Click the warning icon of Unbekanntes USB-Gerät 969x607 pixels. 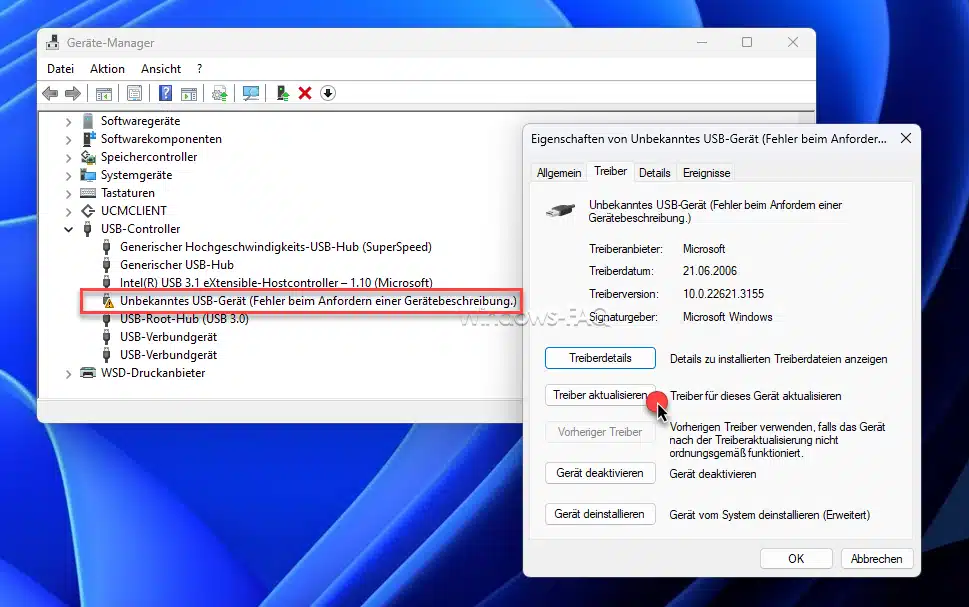point(108,301)
